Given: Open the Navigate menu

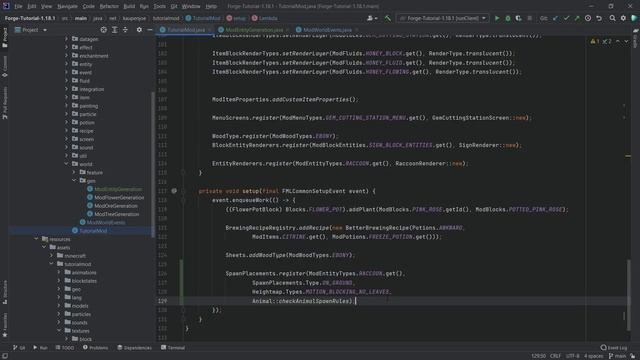Looking at the screenshot, I should [67, 7].
